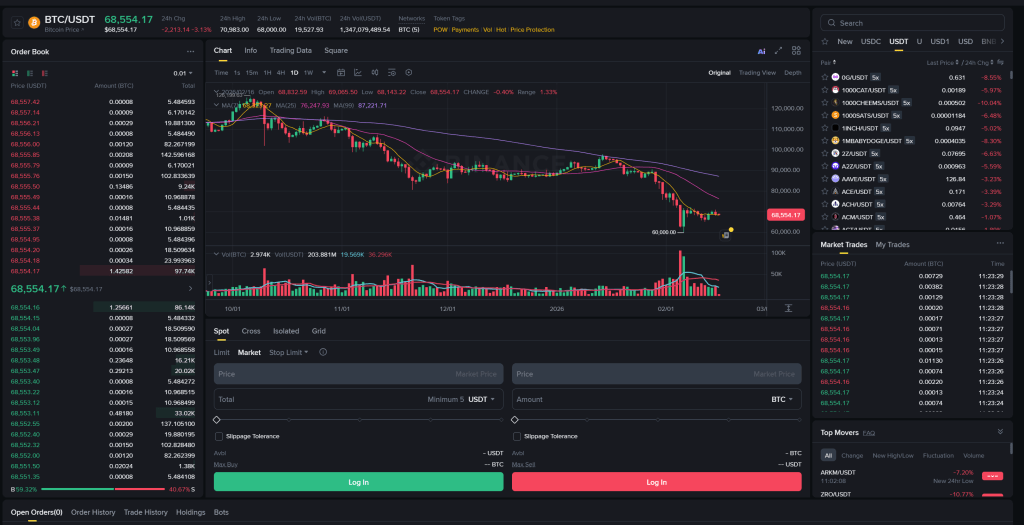This screenshot has width=1024, height=525.
Task: Open chart grid layout icon
Action: [x=796, y=51]
